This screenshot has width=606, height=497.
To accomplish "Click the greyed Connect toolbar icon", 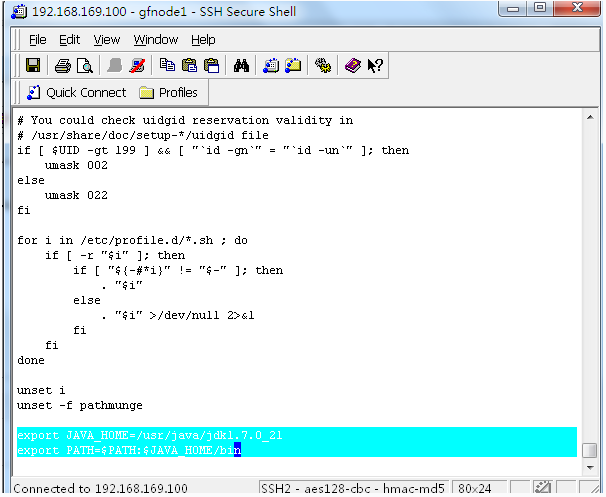I will pyautogui.click(x=115, y=65).
